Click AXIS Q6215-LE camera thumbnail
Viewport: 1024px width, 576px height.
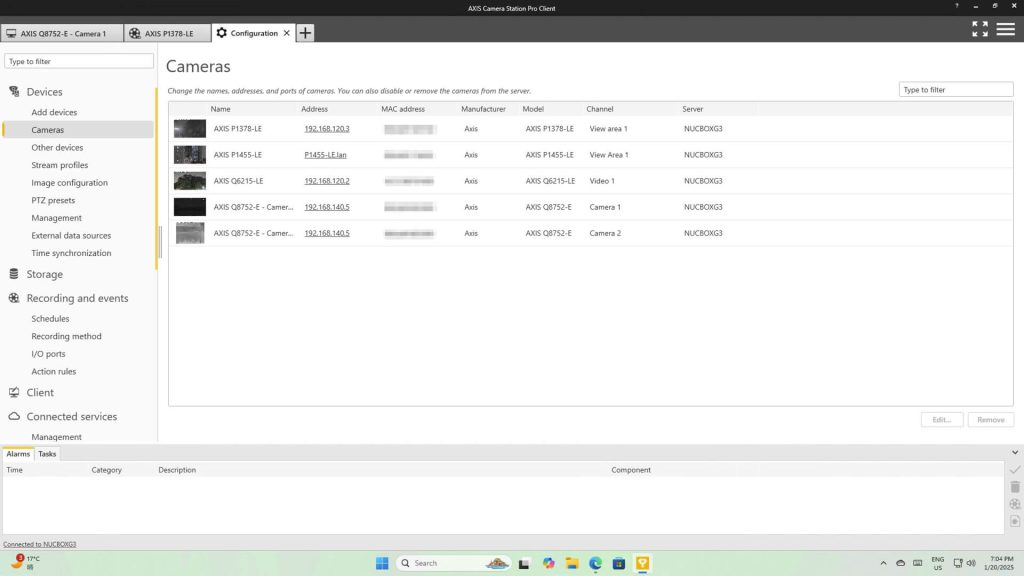[189, 181]
